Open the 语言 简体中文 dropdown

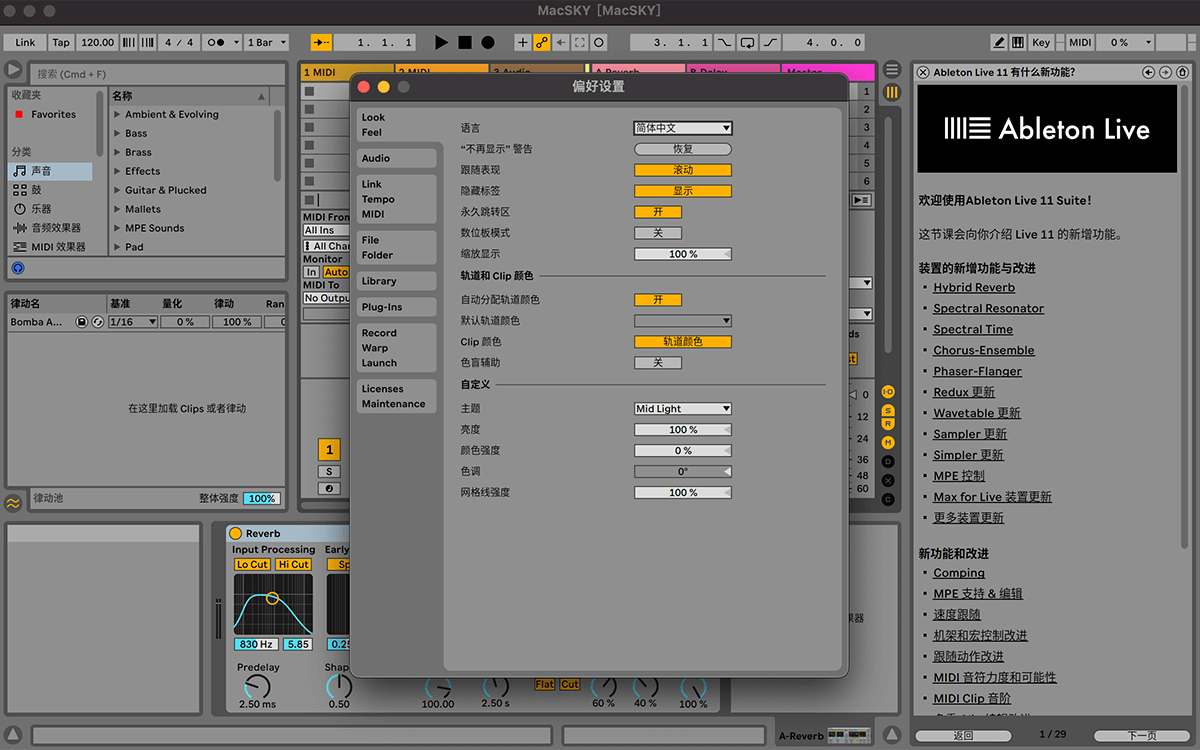click(683, 128)
